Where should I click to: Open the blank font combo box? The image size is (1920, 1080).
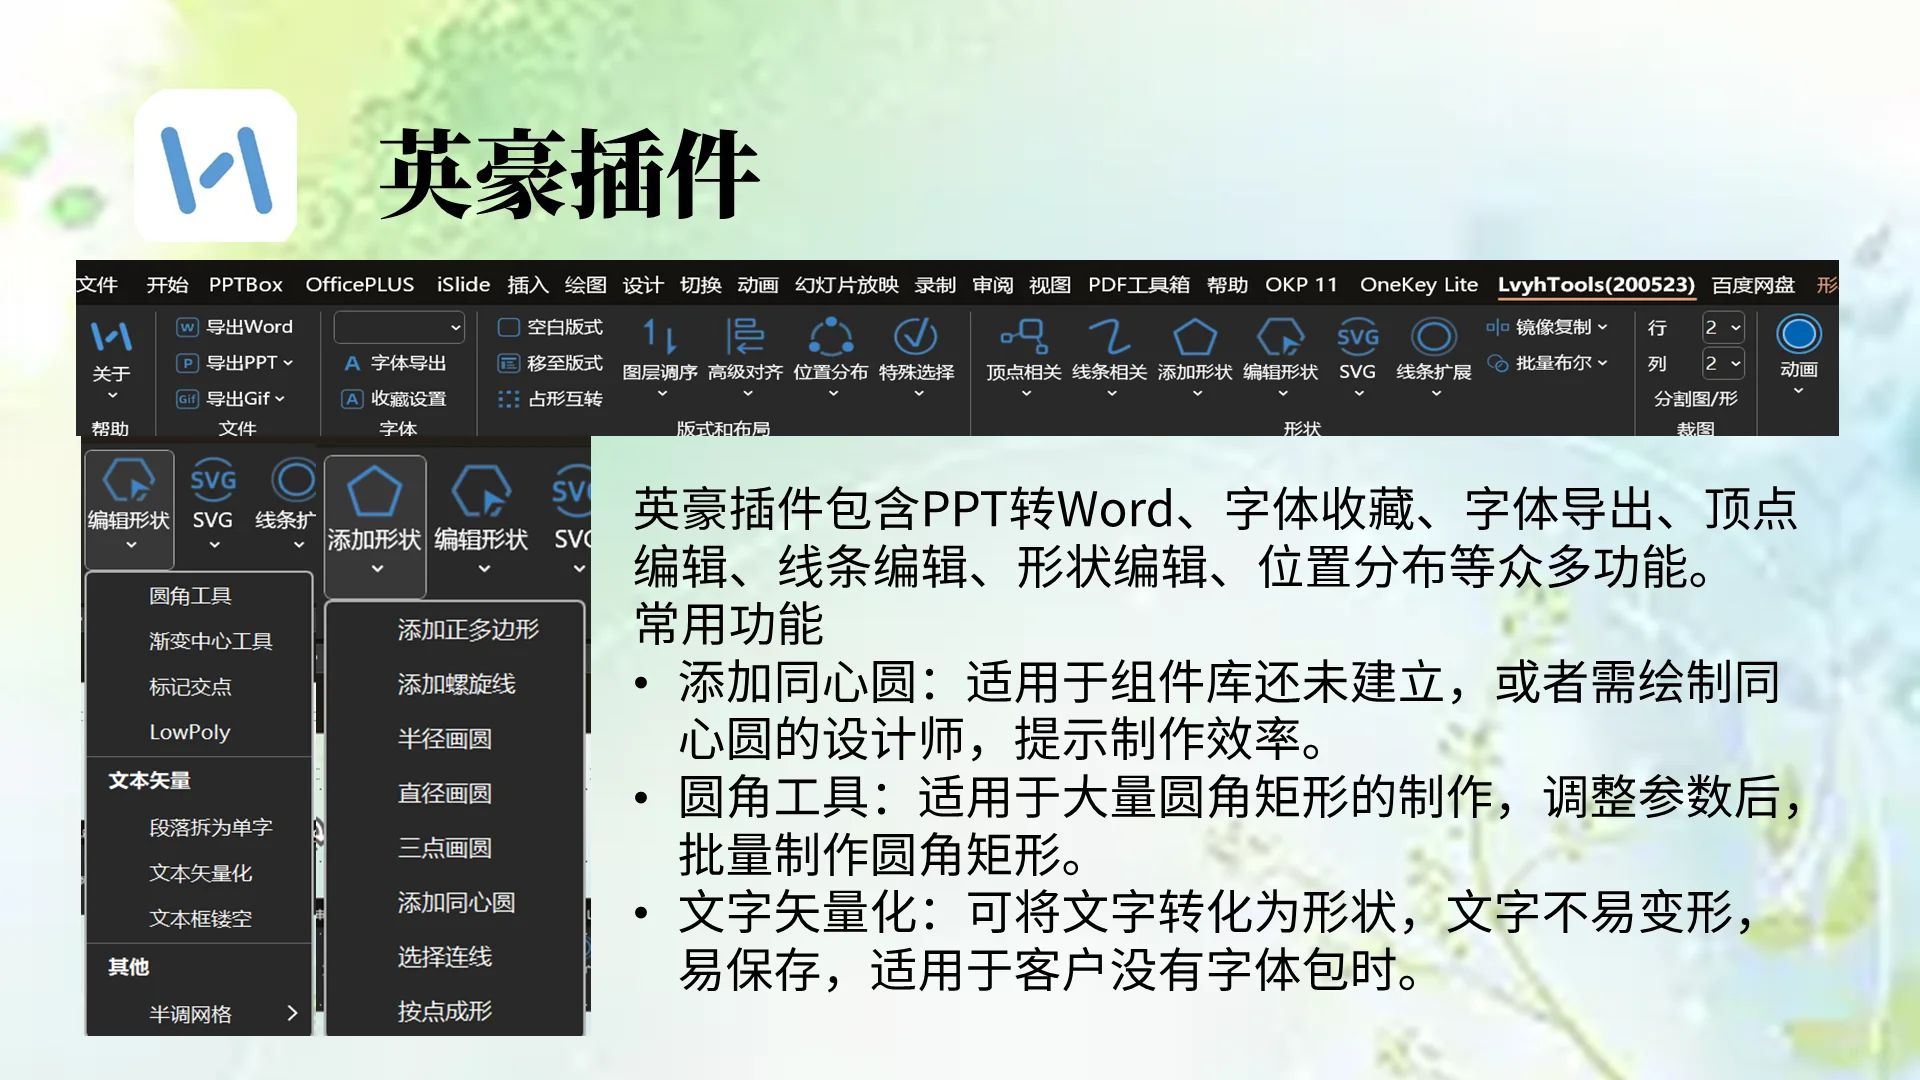(398, 326)
